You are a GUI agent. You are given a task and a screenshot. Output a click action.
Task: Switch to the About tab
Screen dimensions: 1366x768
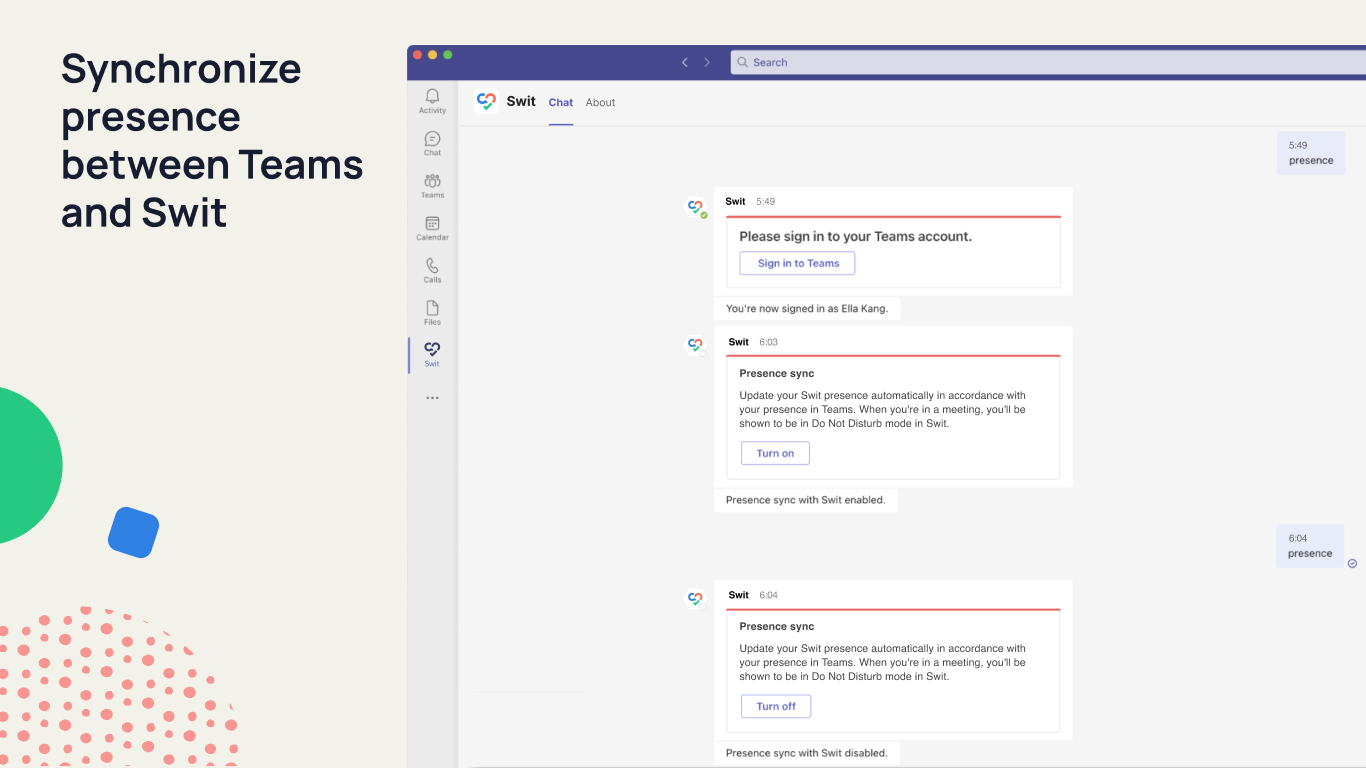coord(601,102)
